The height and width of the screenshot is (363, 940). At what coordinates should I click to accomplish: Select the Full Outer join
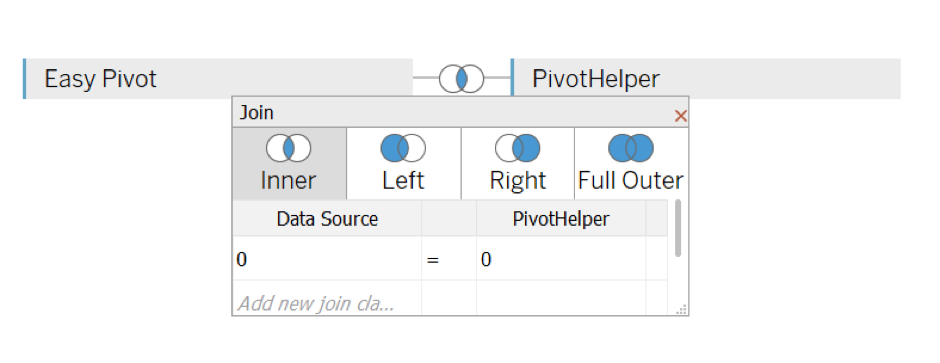(631, 164)
